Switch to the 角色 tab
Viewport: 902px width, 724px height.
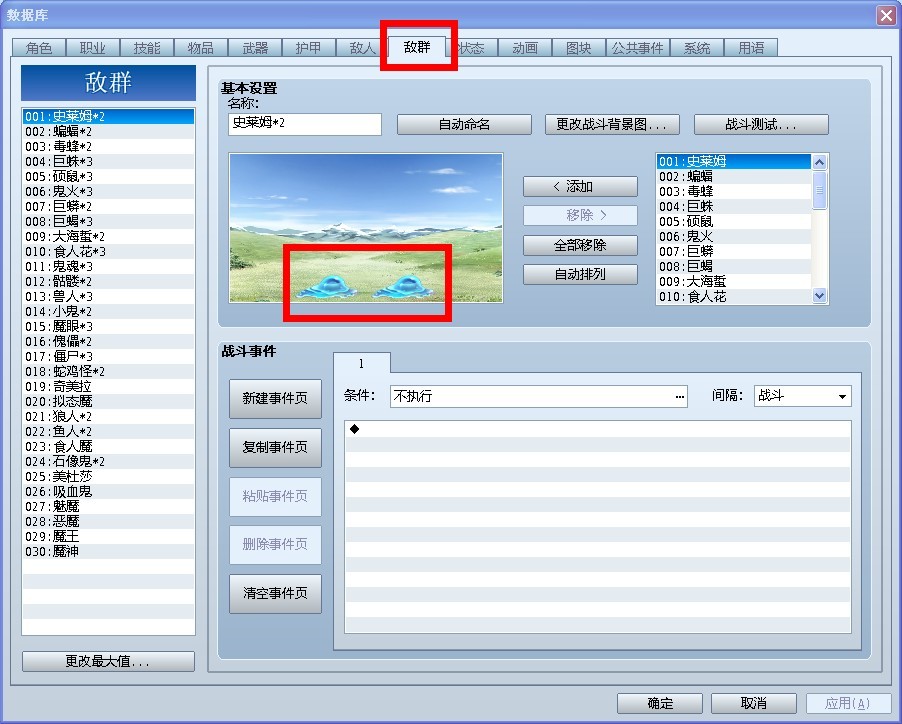pos(39,48)
